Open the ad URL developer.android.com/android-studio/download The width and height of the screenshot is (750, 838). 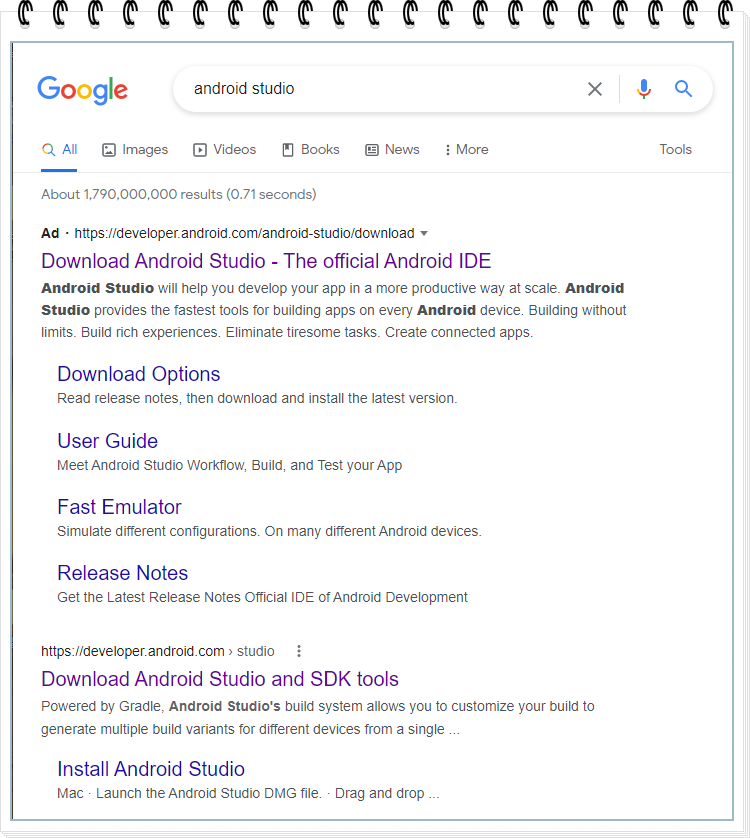point(244,234)
